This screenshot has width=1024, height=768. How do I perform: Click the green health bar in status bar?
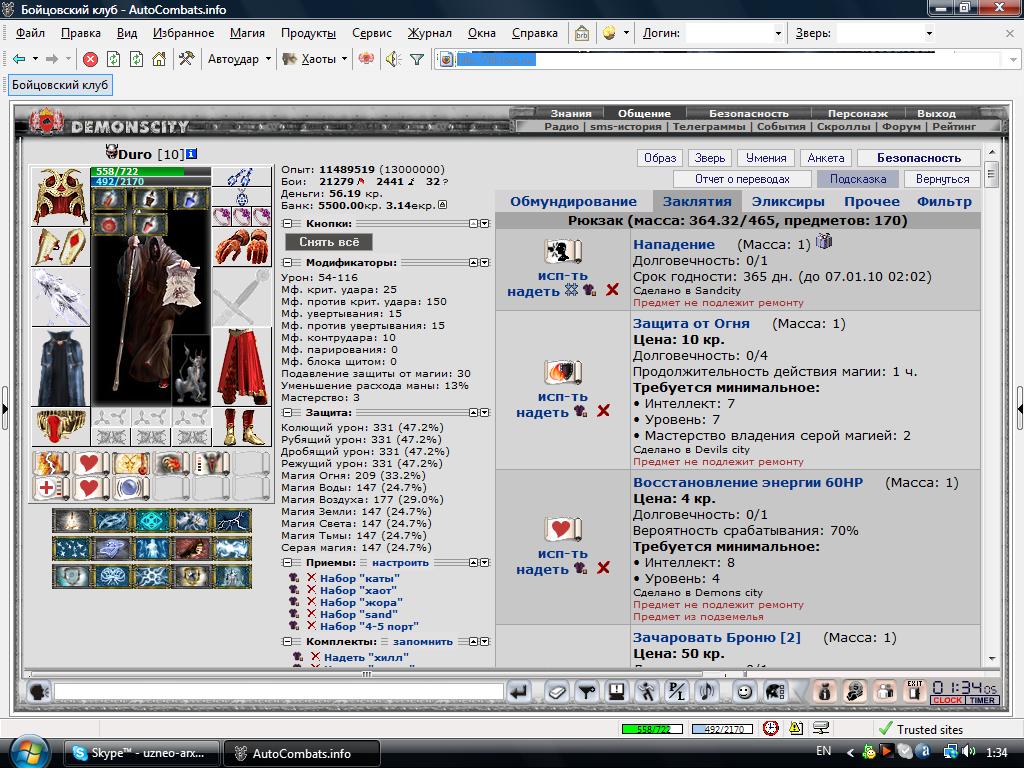coord(652,729)
